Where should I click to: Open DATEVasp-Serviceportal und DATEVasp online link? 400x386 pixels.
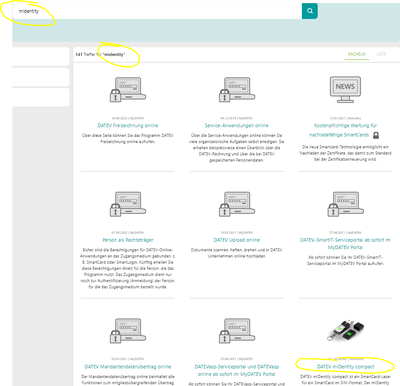[x=237, y=370]
